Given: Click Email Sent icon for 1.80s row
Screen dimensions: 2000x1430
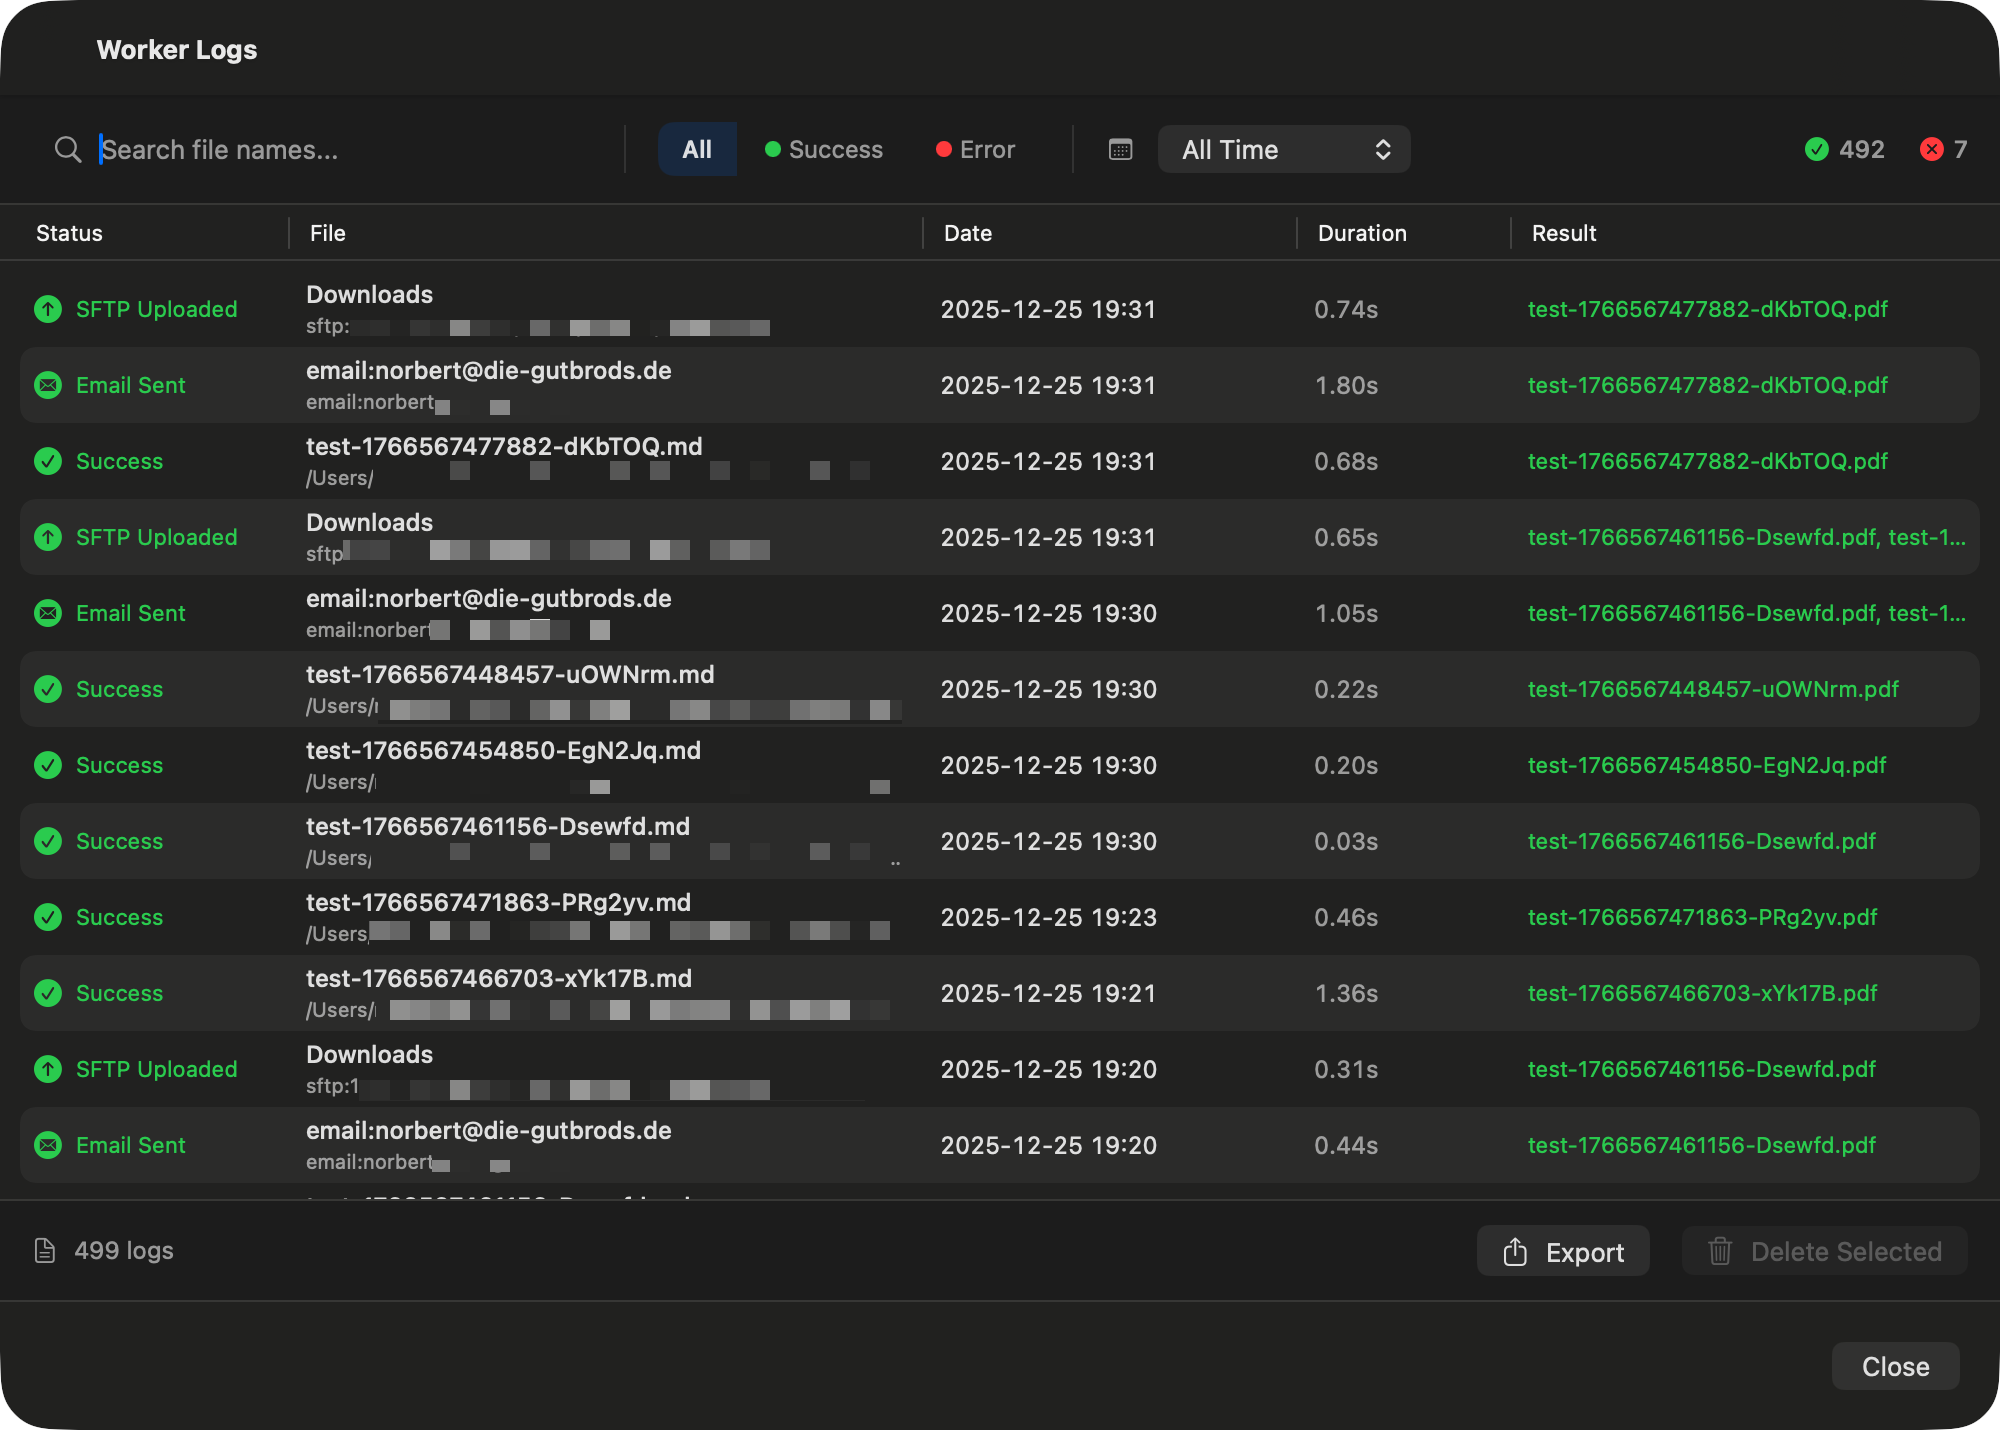Looking at the screenshot, I should 48,385.
